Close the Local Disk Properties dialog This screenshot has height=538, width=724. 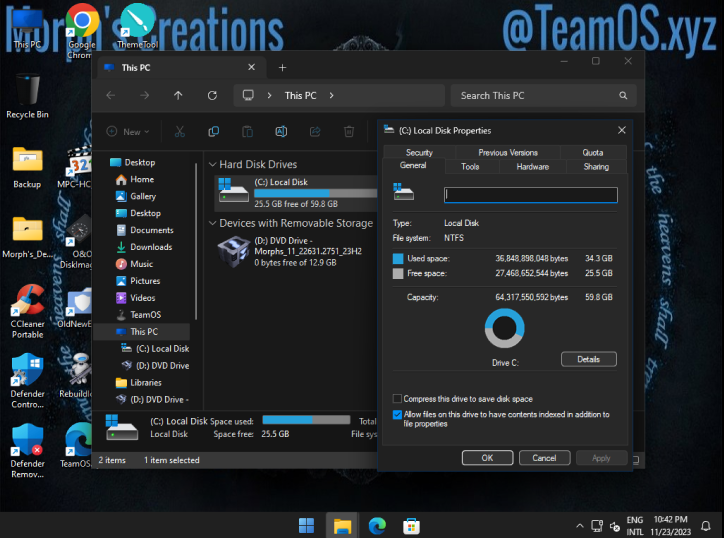coord(622,130)
